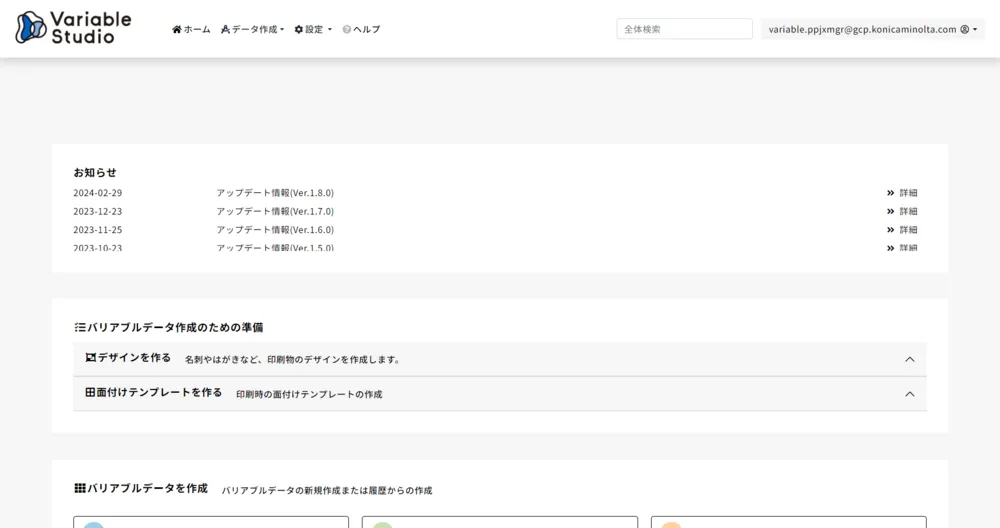
Task: Click the 印刷時の面付けテンプレートの作成 description
Action: click(x=309, y=394)
